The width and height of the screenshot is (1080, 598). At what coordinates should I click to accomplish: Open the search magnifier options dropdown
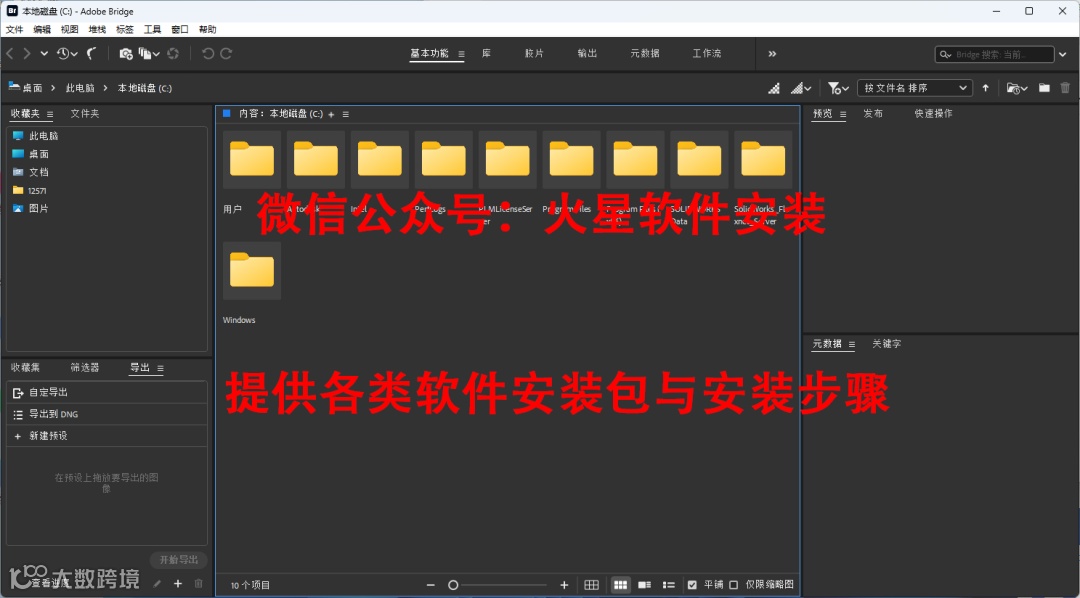point(945,54)
